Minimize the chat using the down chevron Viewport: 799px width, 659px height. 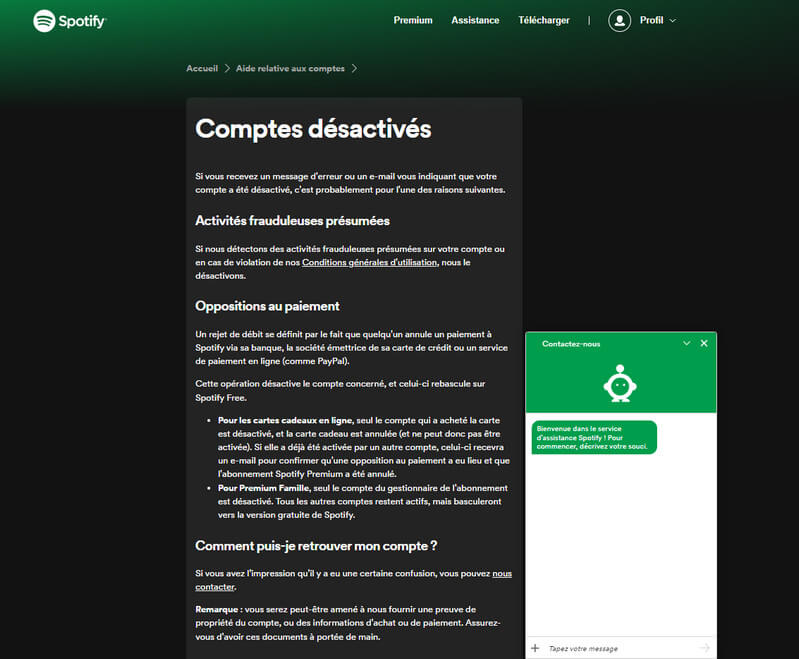click(686, 343)
